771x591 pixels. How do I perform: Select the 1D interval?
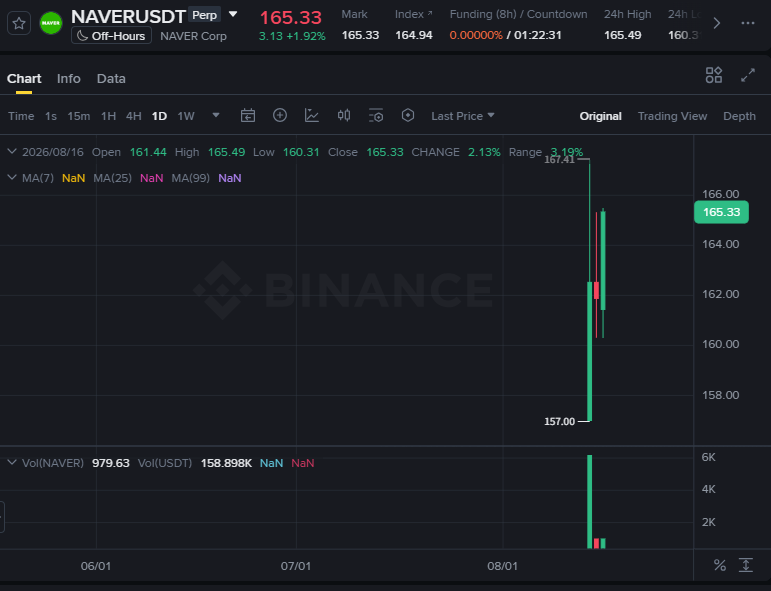tap(159, 116)
